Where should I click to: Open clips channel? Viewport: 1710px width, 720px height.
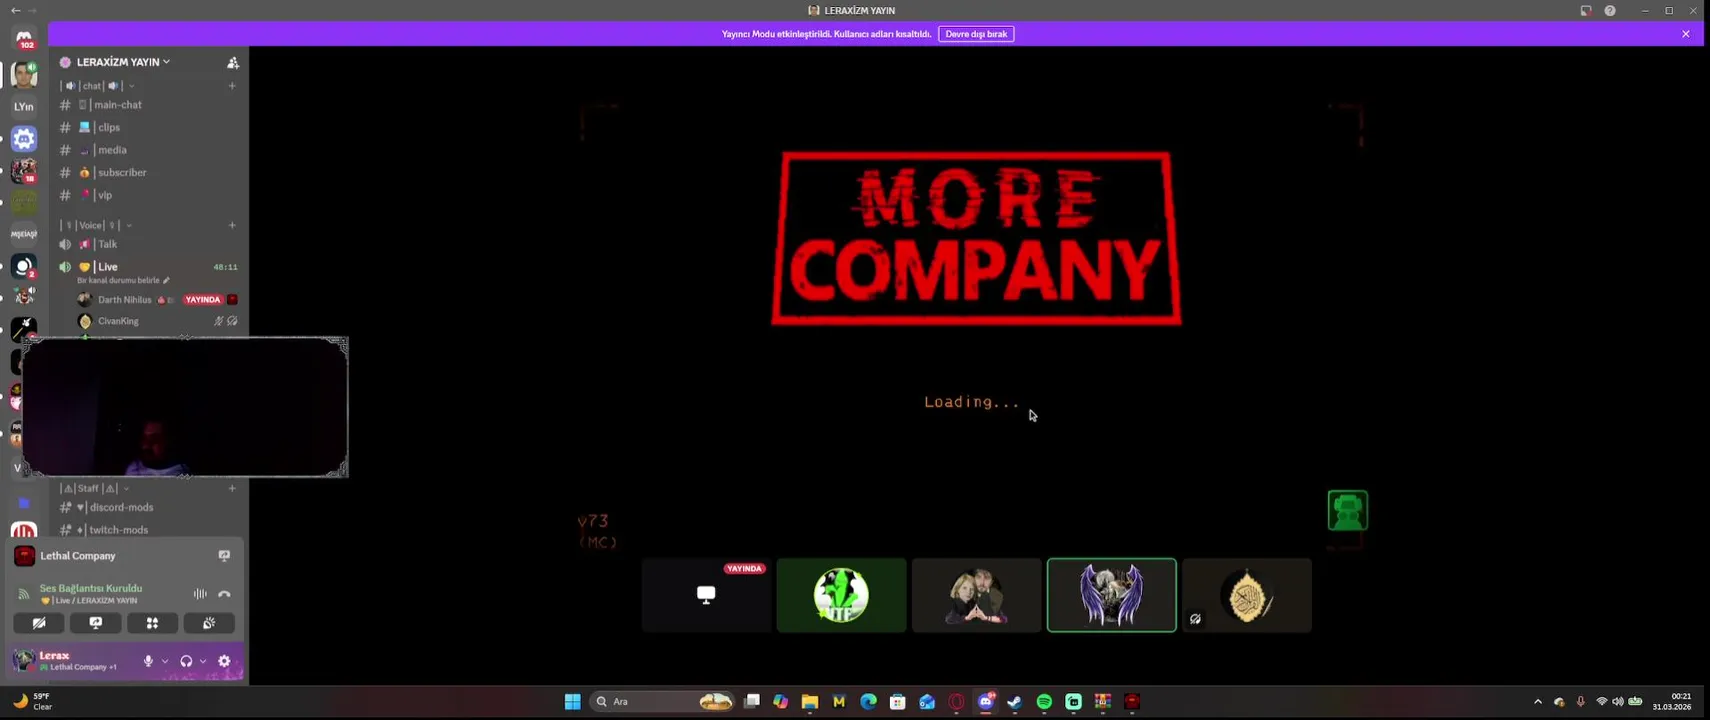tap(149, 128)
